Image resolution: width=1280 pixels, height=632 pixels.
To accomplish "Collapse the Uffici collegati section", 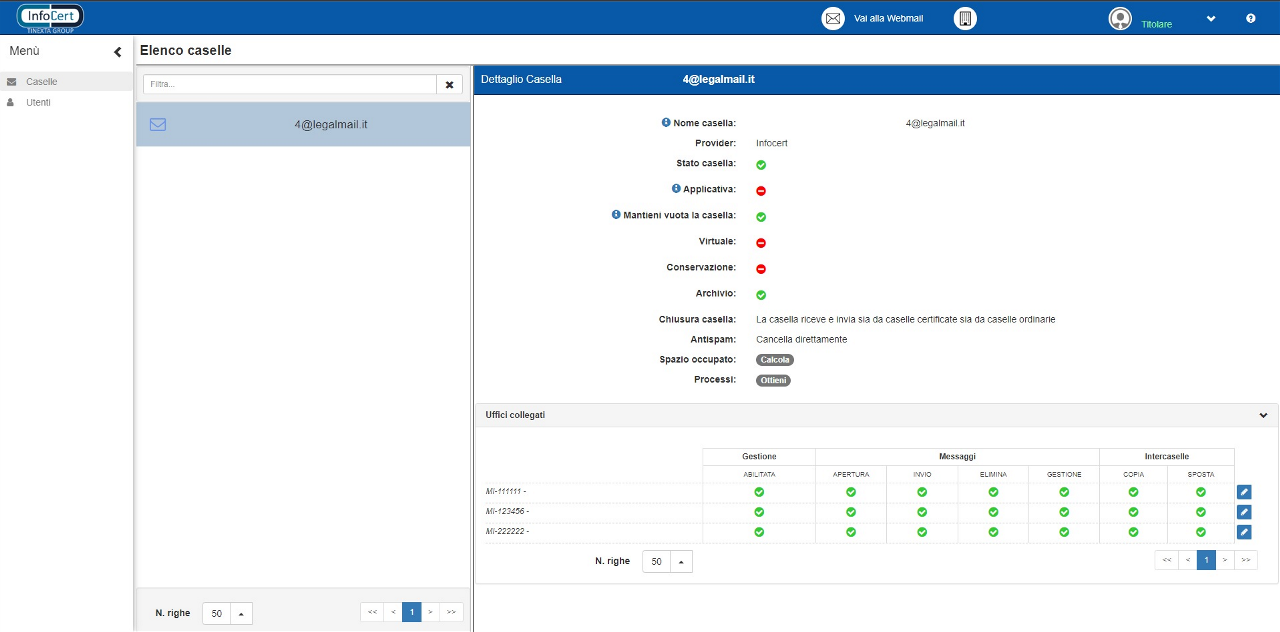I will (1263, 415).
